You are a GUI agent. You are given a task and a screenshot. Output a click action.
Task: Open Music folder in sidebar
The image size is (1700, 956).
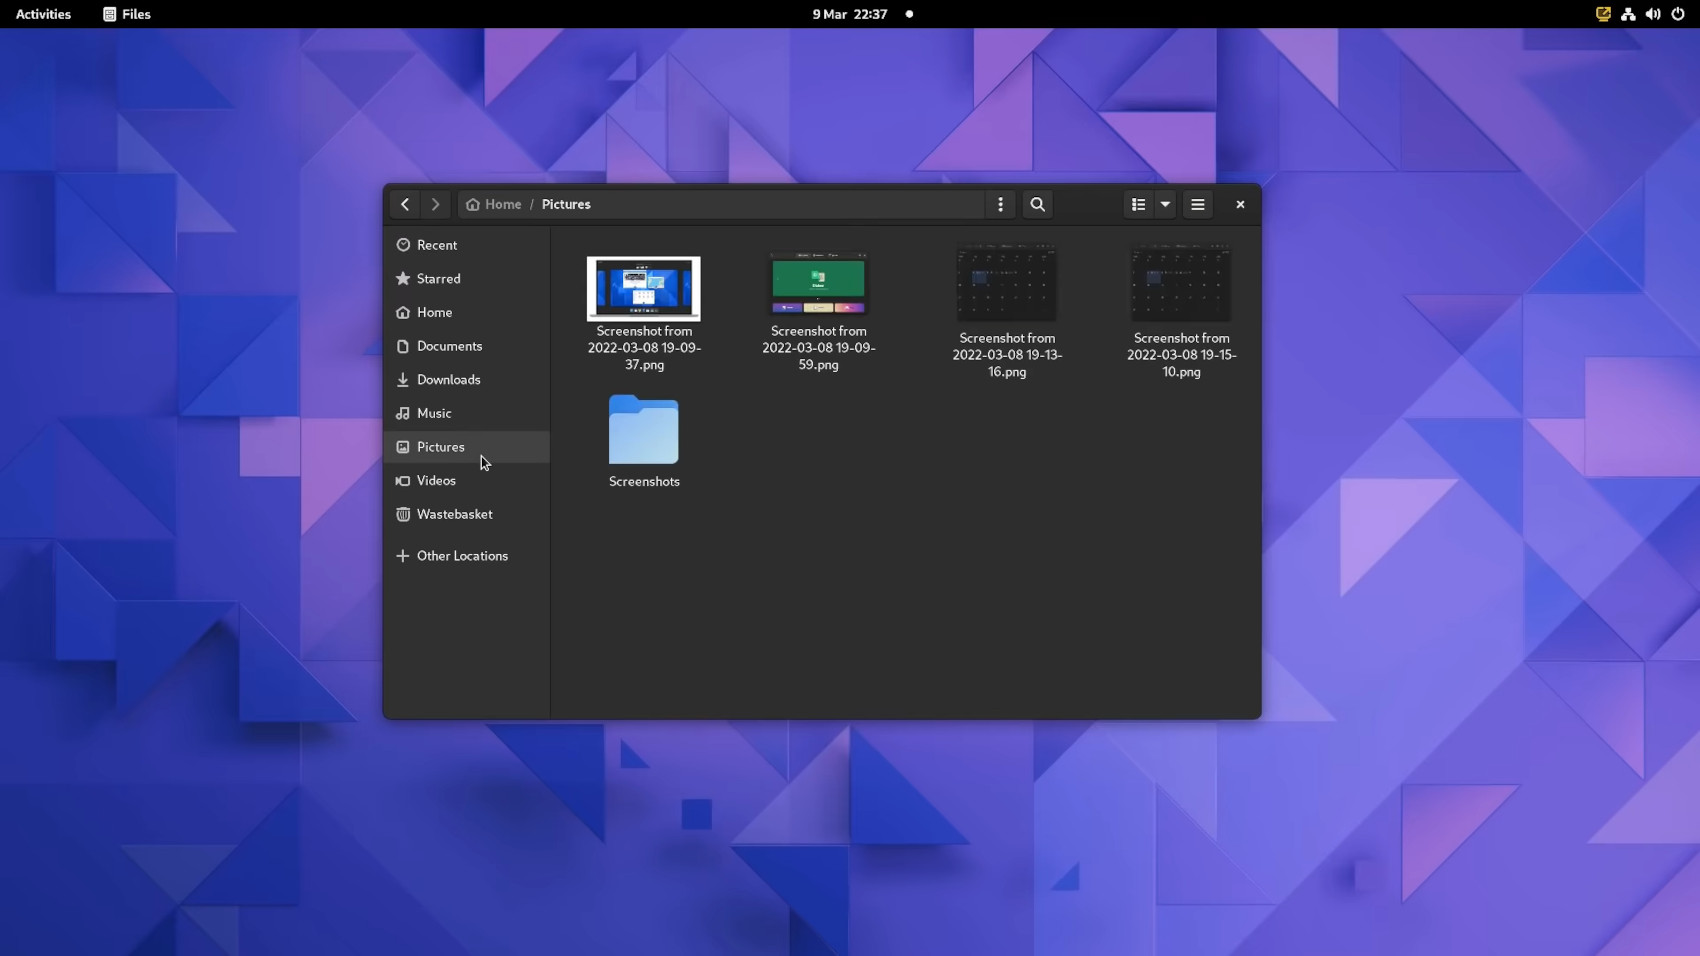point(434,413)
